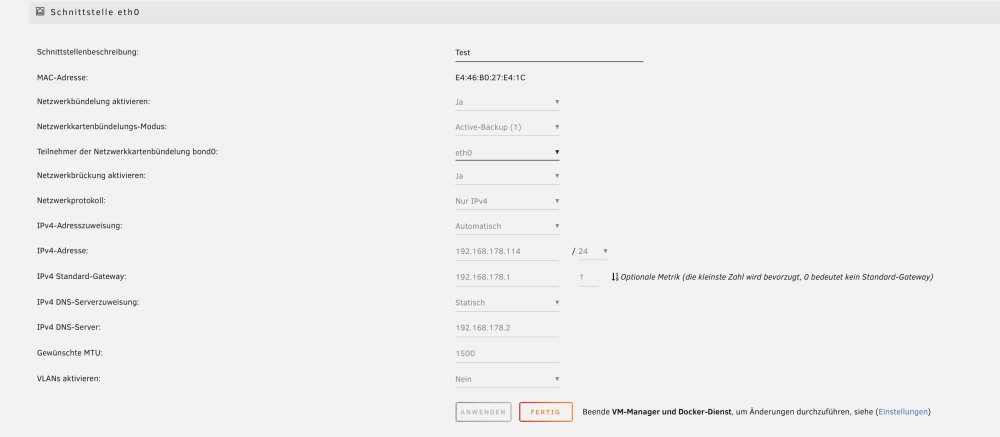The width and height of the screenshot is (1000, 437).
Task: Click the metric sort icon beside Optionale Metrik
Action: (x=615, y=277)
